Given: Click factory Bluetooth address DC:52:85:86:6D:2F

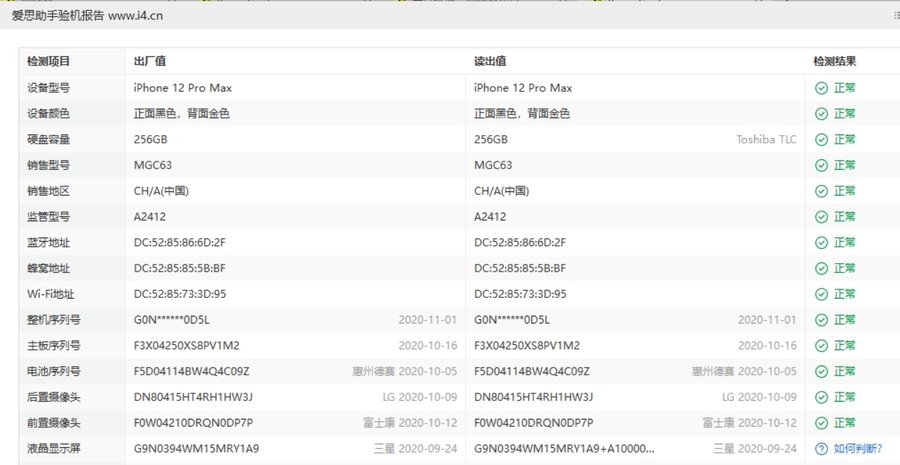Looking at the screenshot, I should pyautogui.click(x=180, y=242).
